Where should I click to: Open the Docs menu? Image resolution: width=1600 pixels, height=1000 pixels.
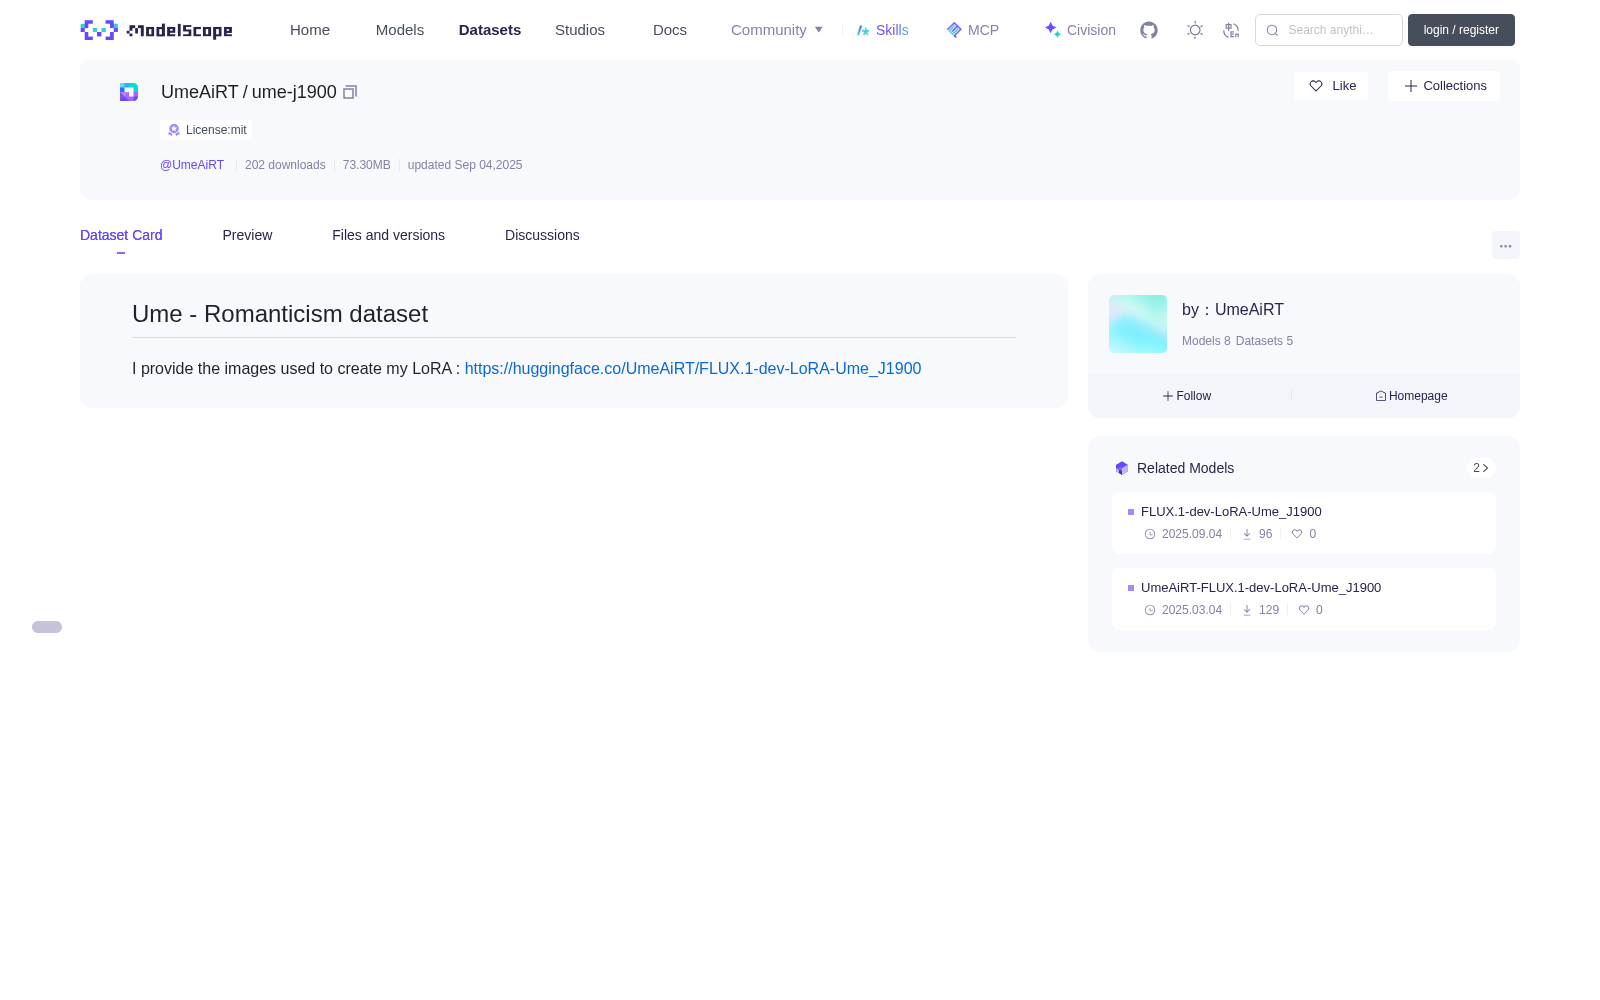pyautogui.click(x=670, y=30)
